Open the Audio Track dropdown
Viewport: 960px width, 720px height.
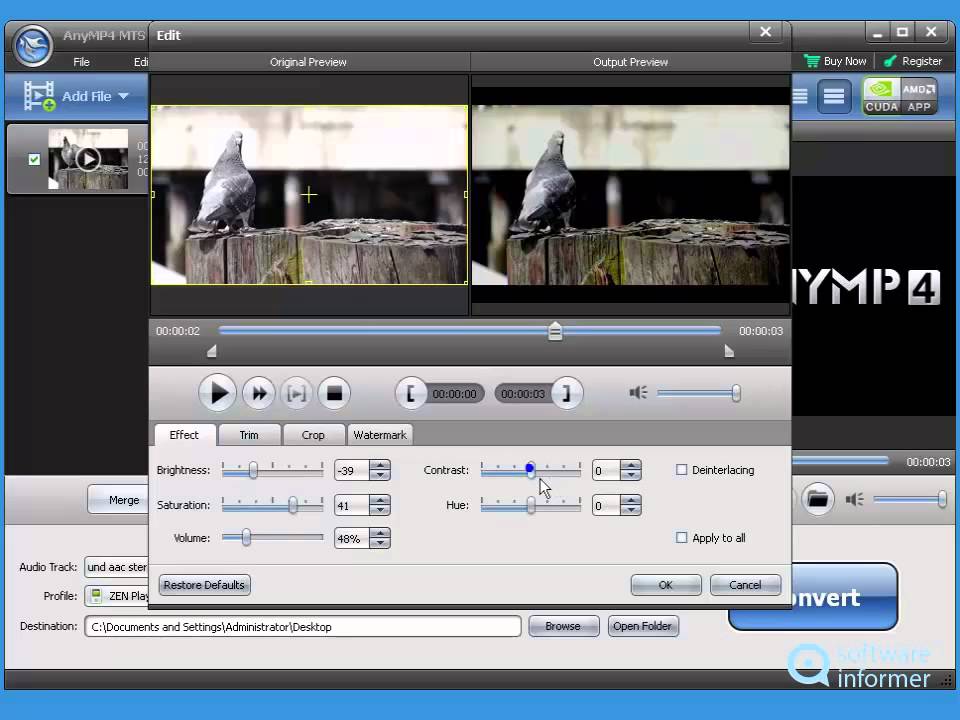[116, 567]
